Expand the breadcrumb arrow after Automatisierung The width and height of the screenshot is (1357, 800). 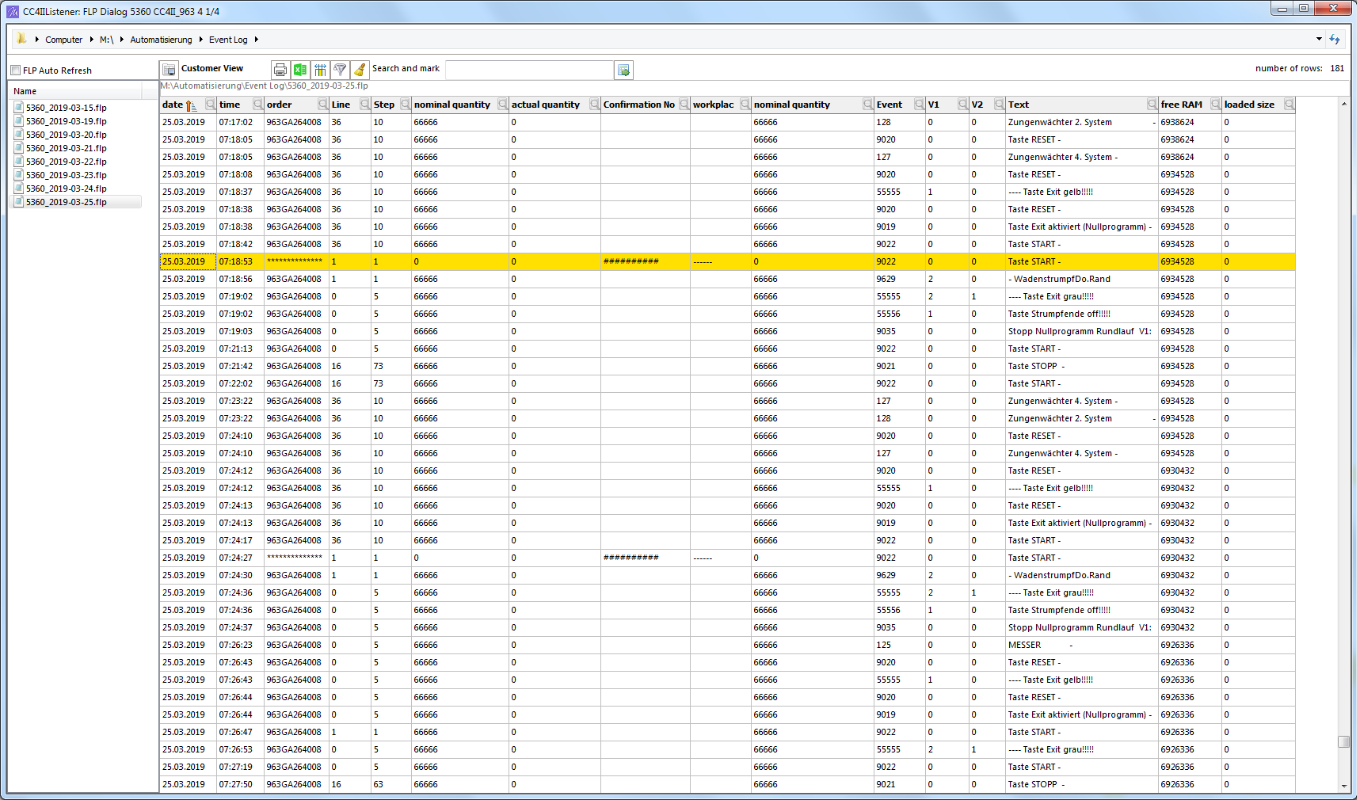click(x=200, y=40)
